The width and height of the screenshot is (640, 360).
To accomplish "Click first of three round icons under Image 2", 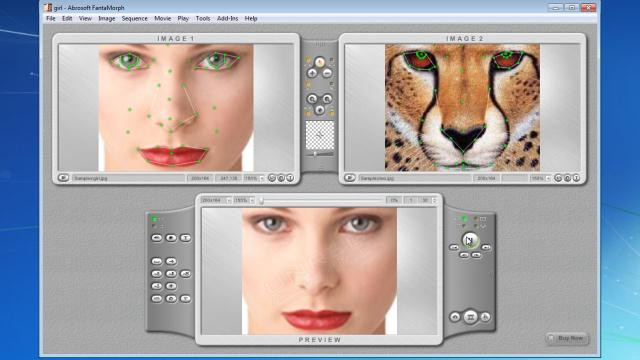I will point(558,178).
